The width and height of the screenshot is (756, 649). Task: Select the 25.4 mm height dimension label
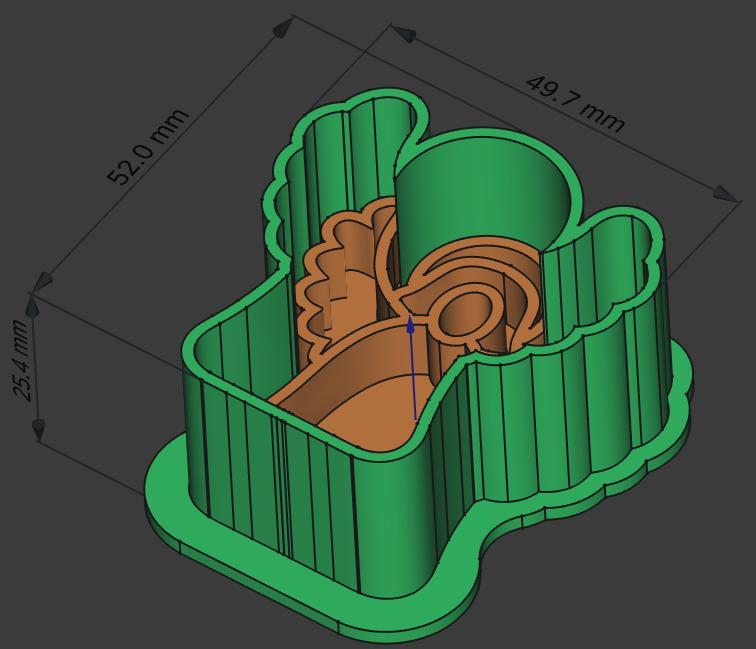[x=23, y=360]
